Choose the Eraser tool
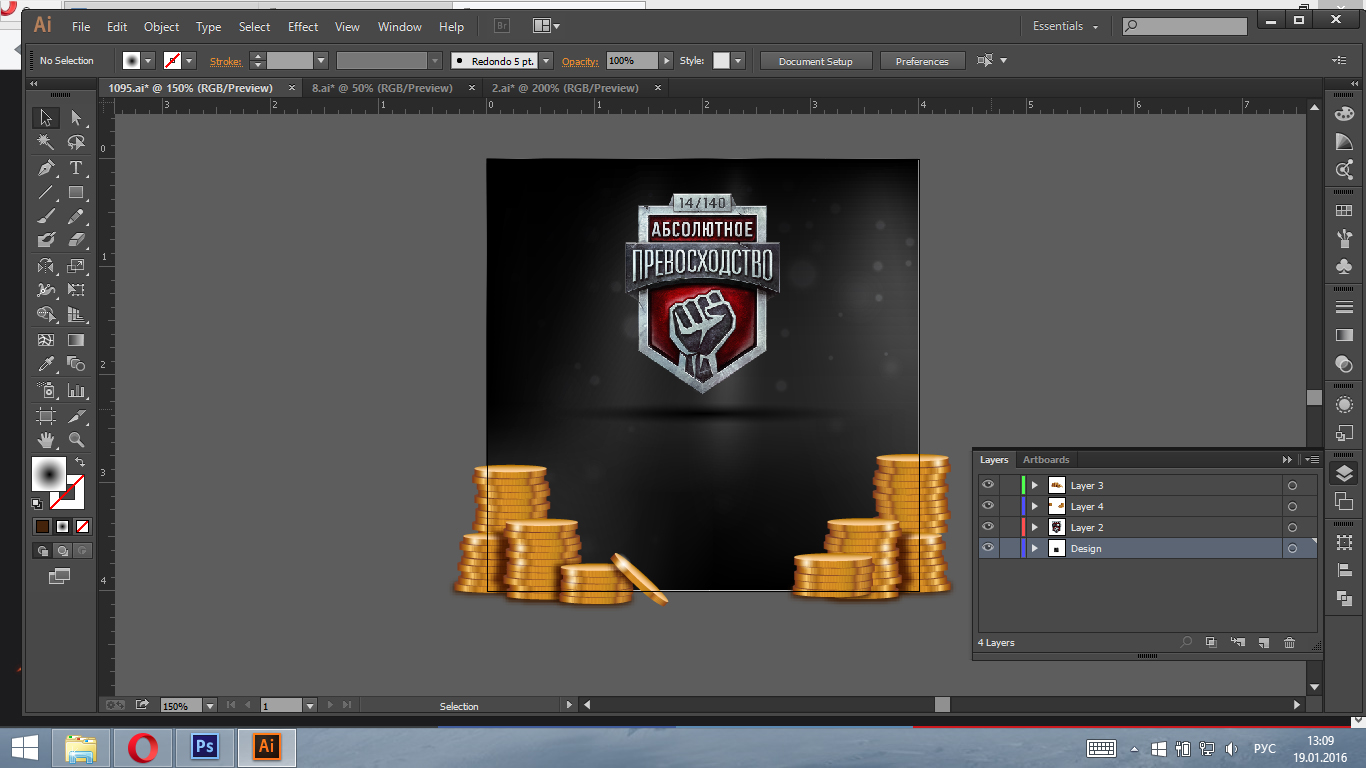 pos(76,241)
